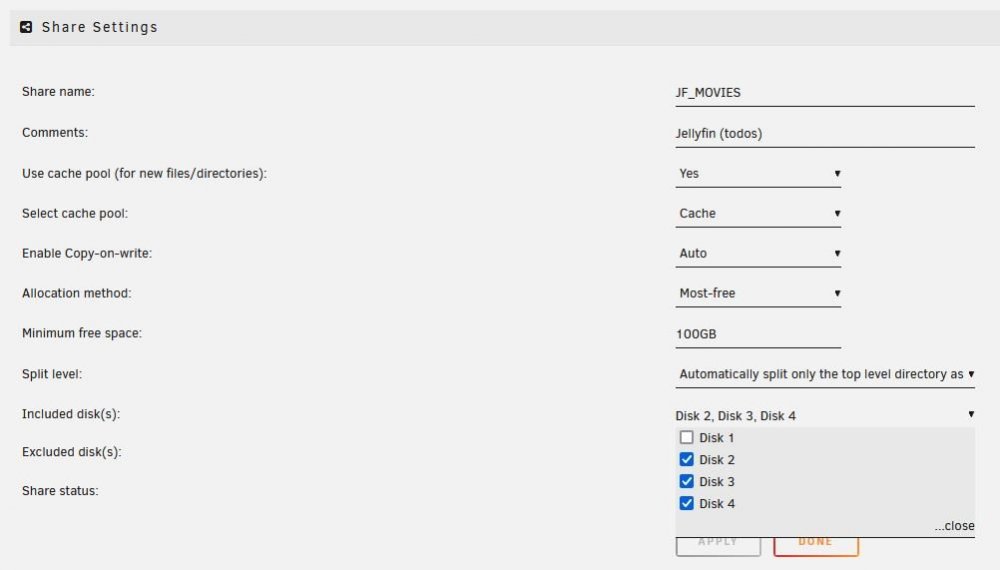Click the 'Excluded disk(s):' label

pyautogui.click(x=71, y=452)
